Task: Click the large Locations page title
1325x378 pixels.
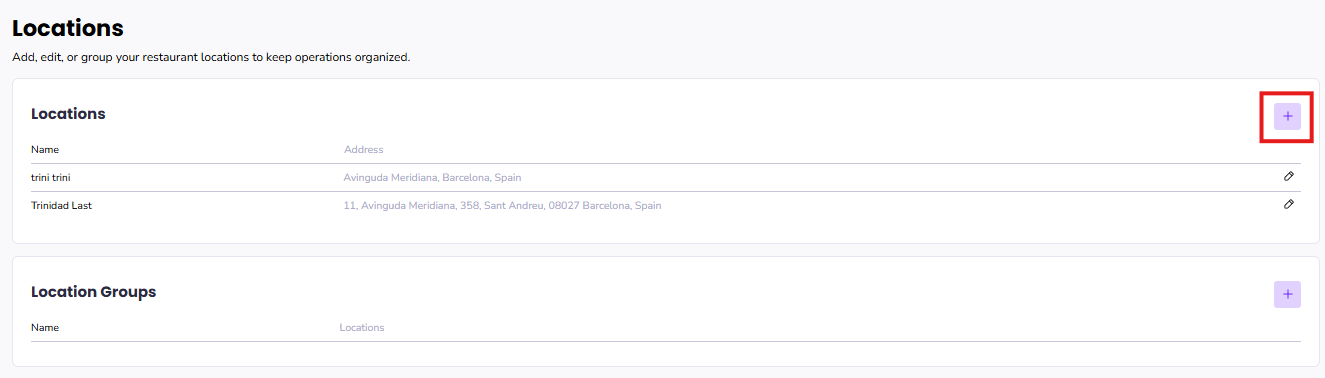Action: pyautogui.click(x=68, y=29)
